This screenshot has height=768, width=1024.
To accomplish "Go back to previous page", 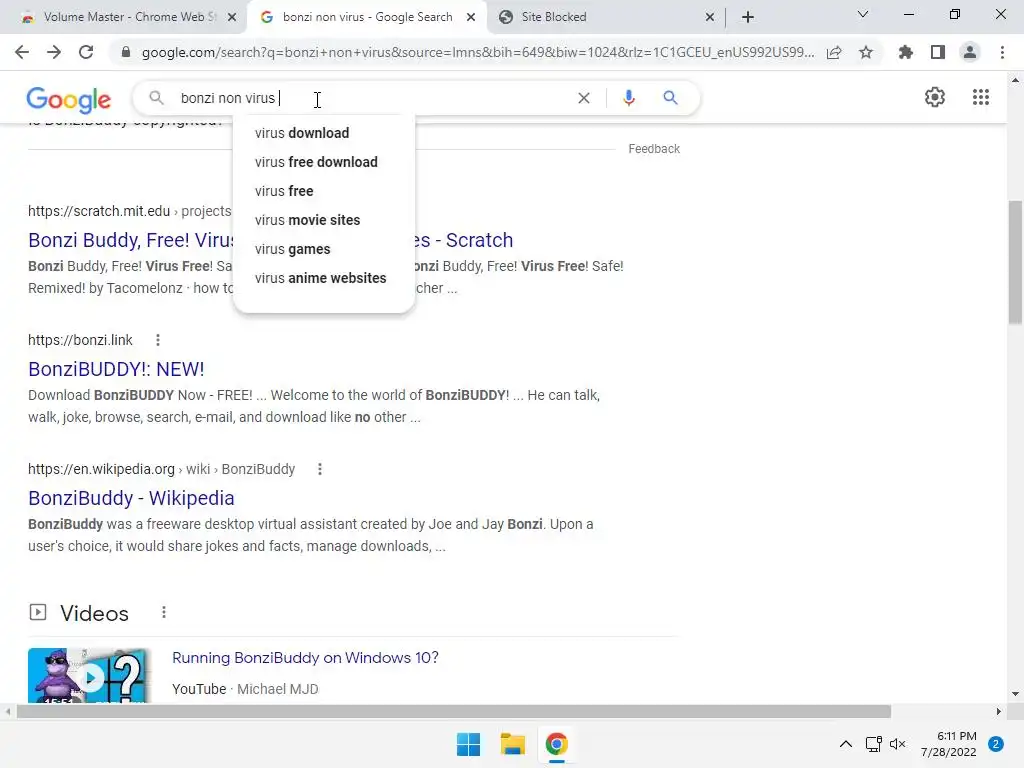I will 22,52.
